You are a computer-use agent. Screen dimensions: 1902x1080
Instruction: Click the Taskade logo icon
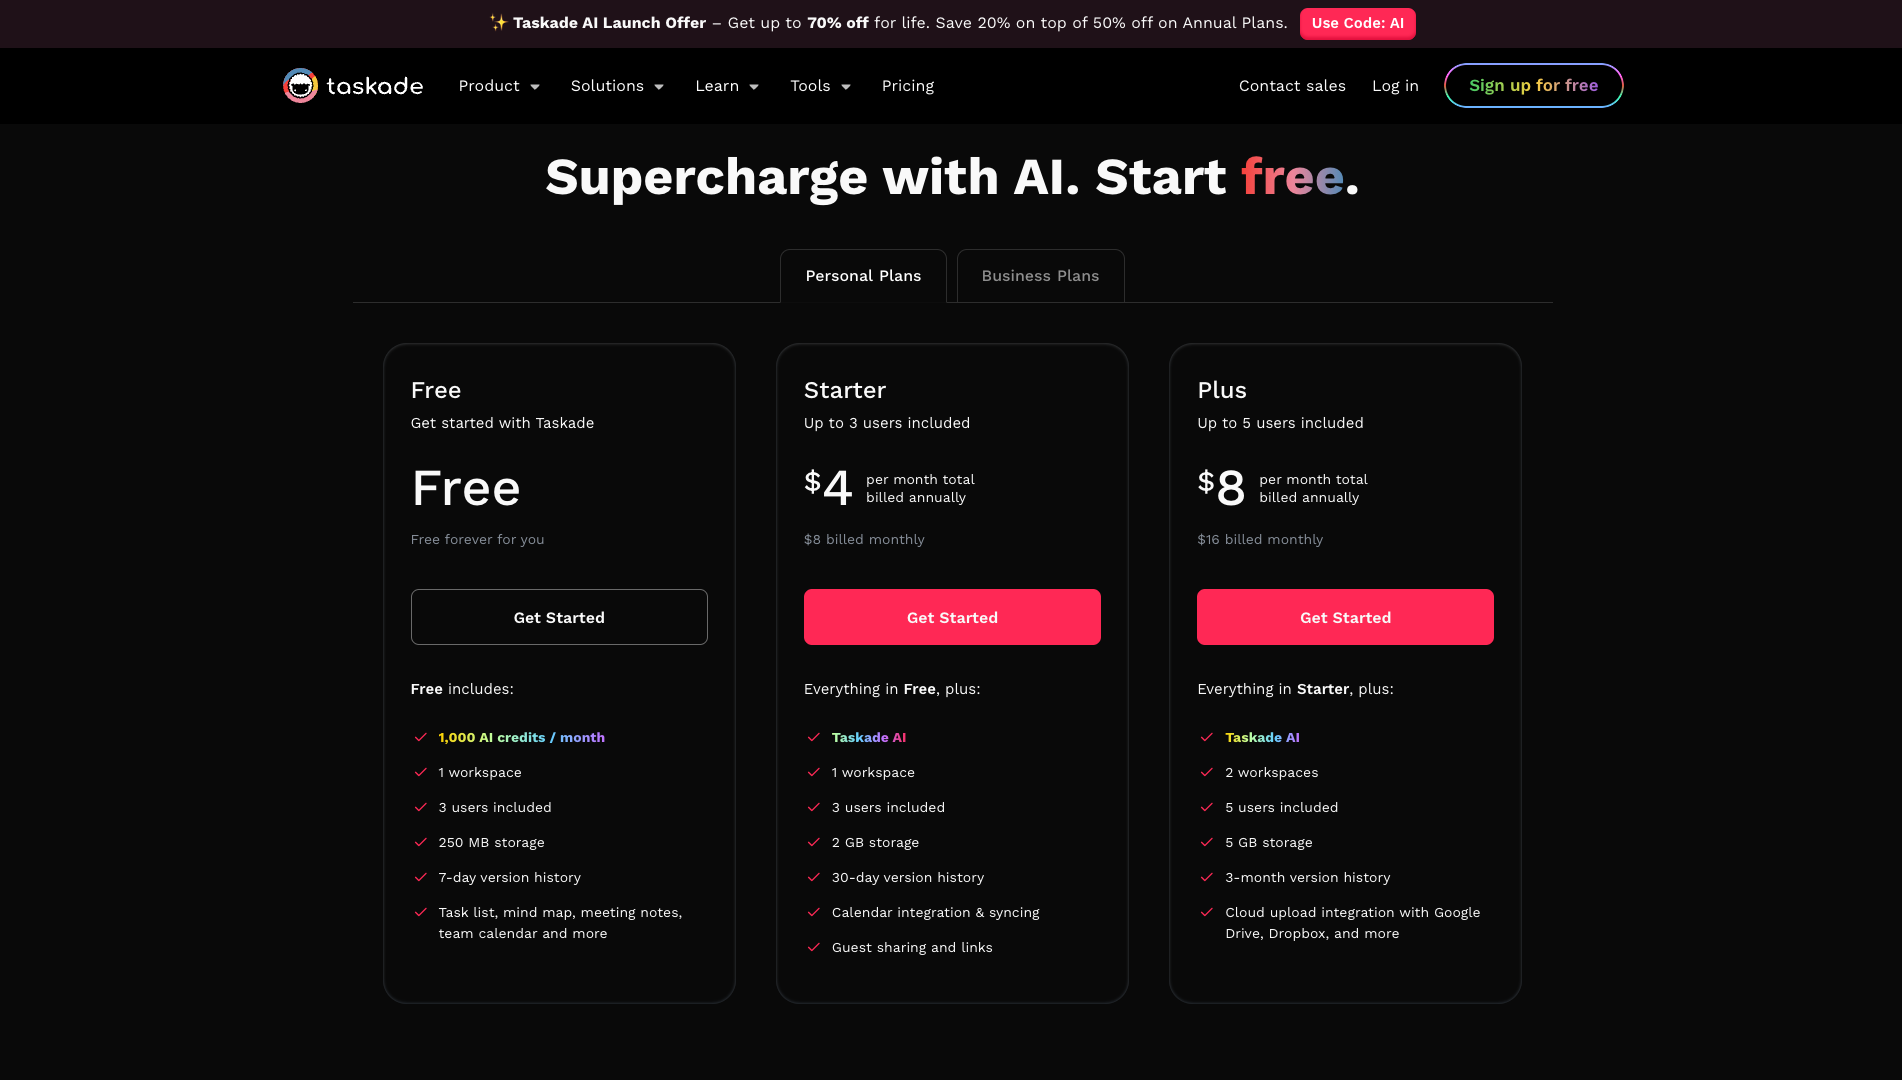pyautogui.click(x=300, y=86)
